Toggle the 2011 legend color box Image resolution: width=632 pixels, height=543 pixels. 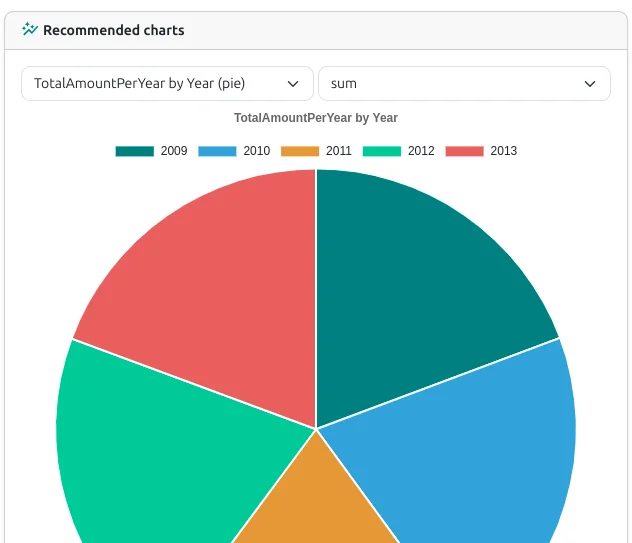click(300, 151)
